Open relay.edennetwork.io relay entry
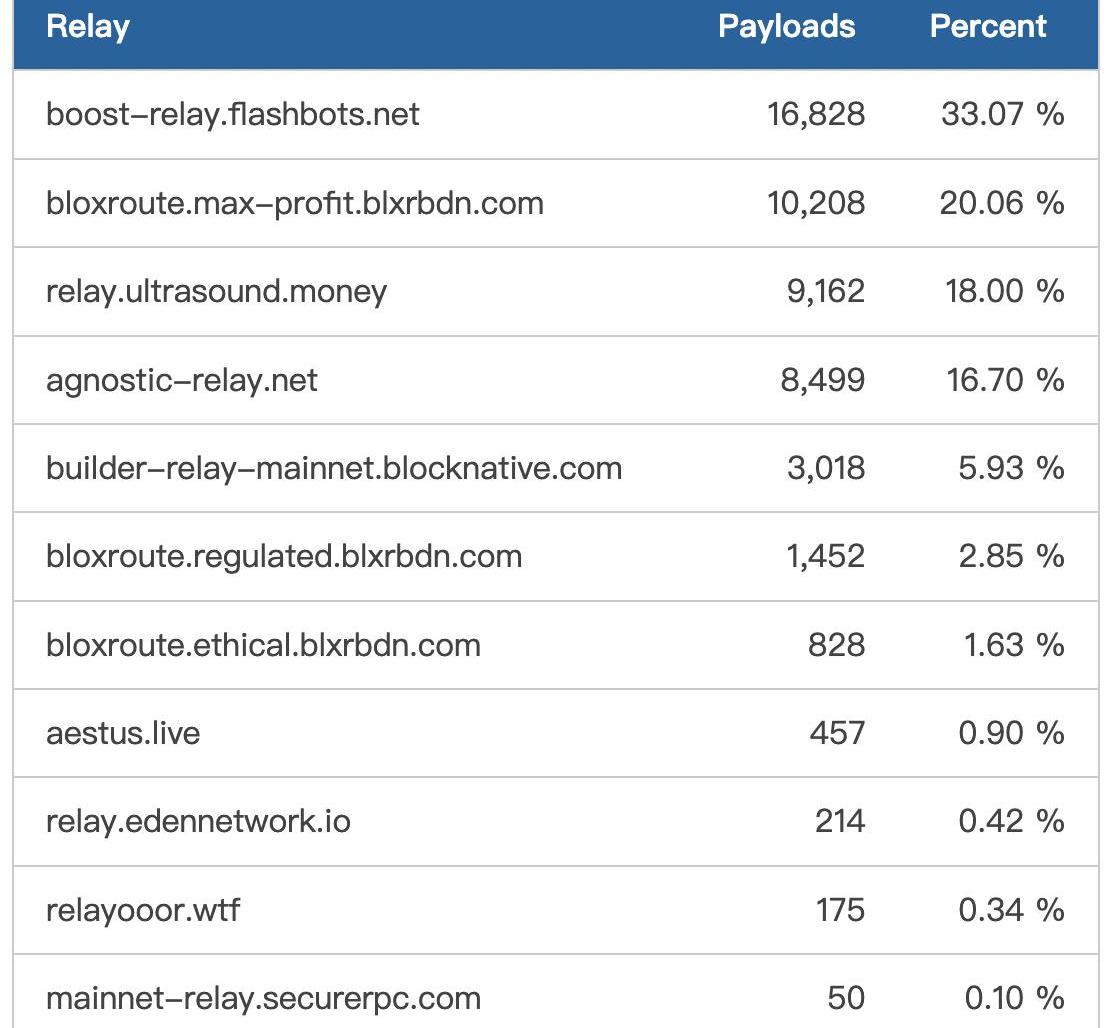 198,822
